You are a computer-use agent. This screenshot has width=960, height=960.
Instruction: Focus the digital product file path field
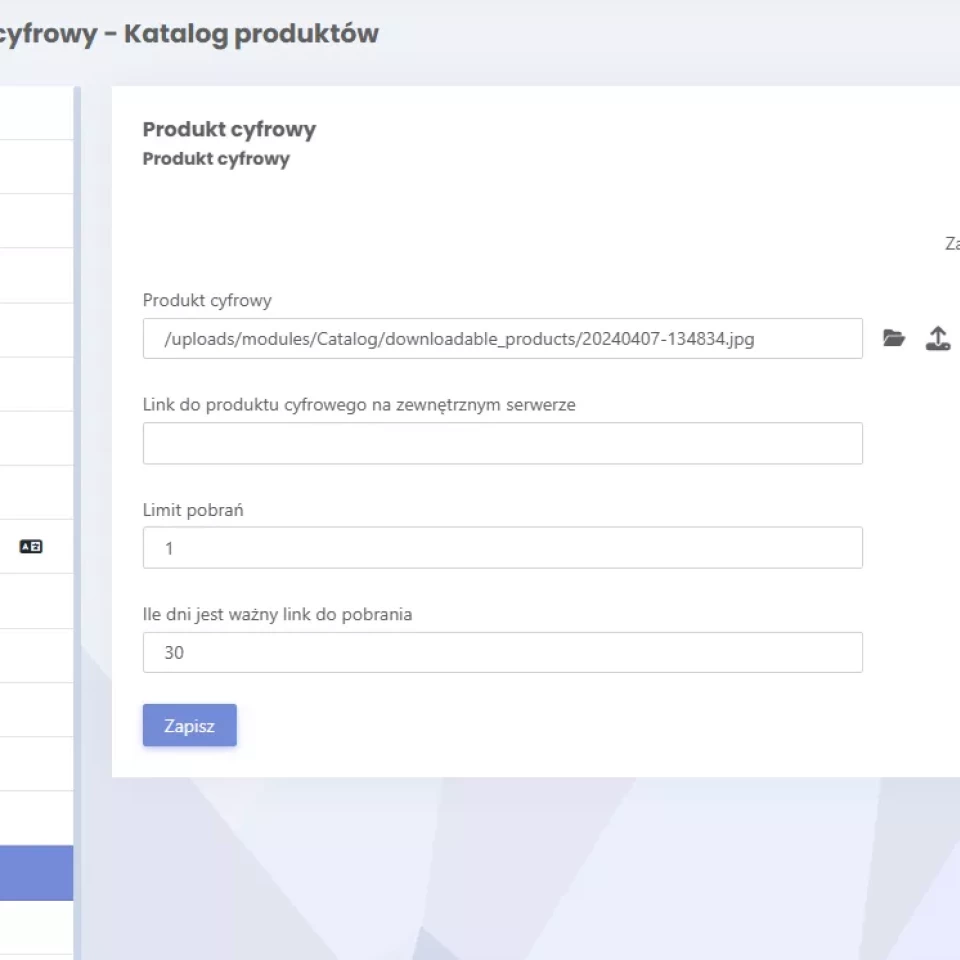[x=502, y=339]
